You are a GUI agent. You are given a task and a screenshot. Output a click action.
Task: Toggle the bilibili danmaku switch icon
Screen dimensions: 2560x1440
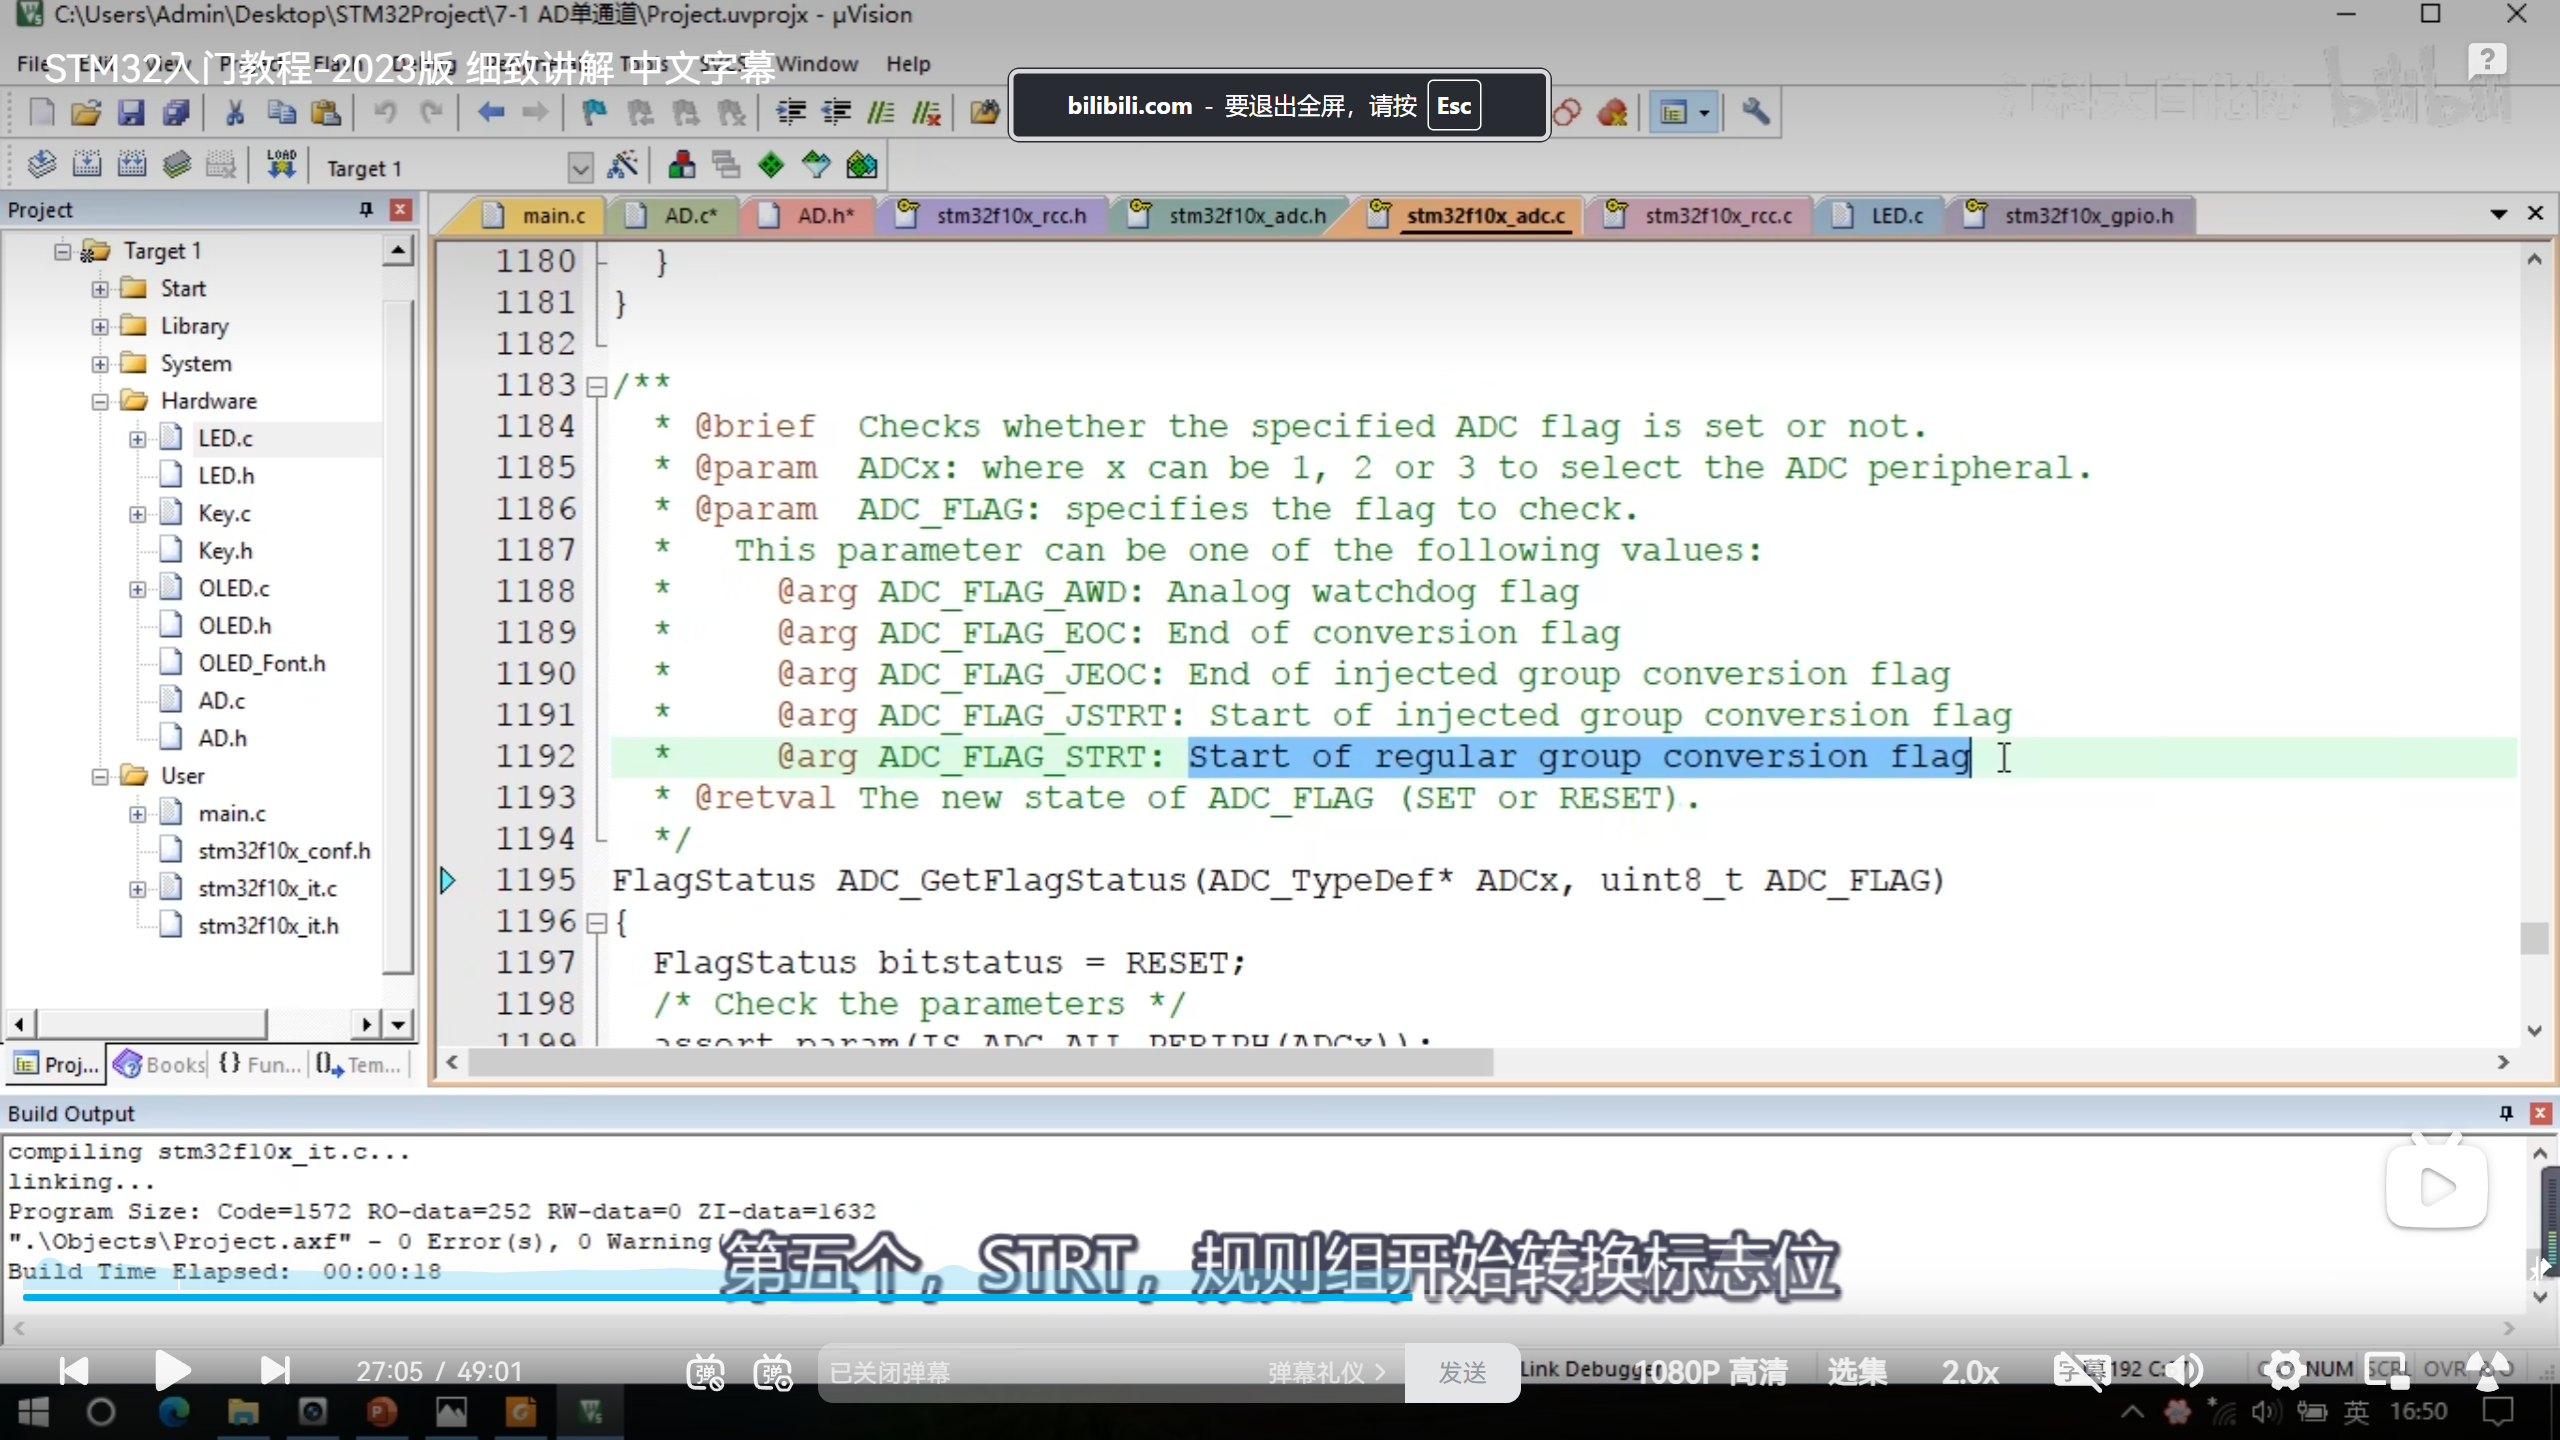pos(705,1372)
